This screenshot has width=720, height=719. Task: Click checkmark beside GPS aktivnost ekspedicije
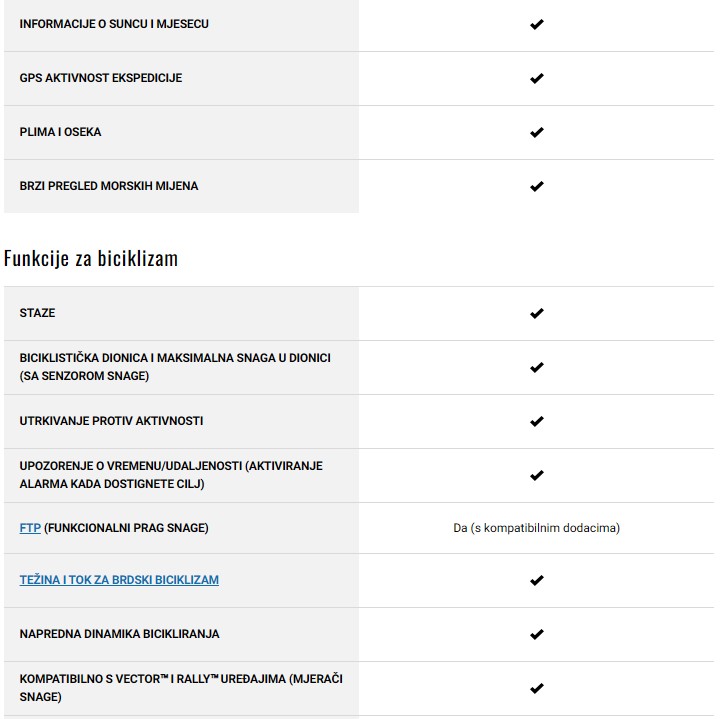pyautogui.click(x=536, y=78)
